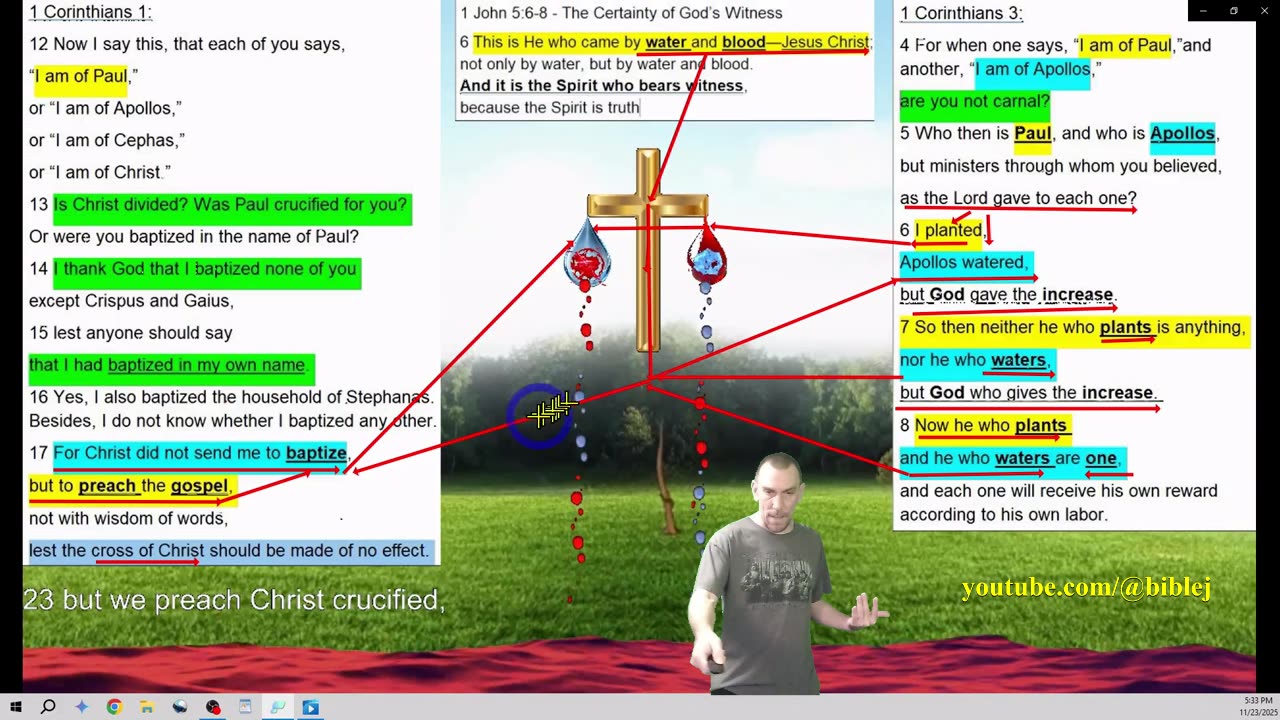Close the window
The width and height of the screenshot is (1280, 720).
point(1264,11)
